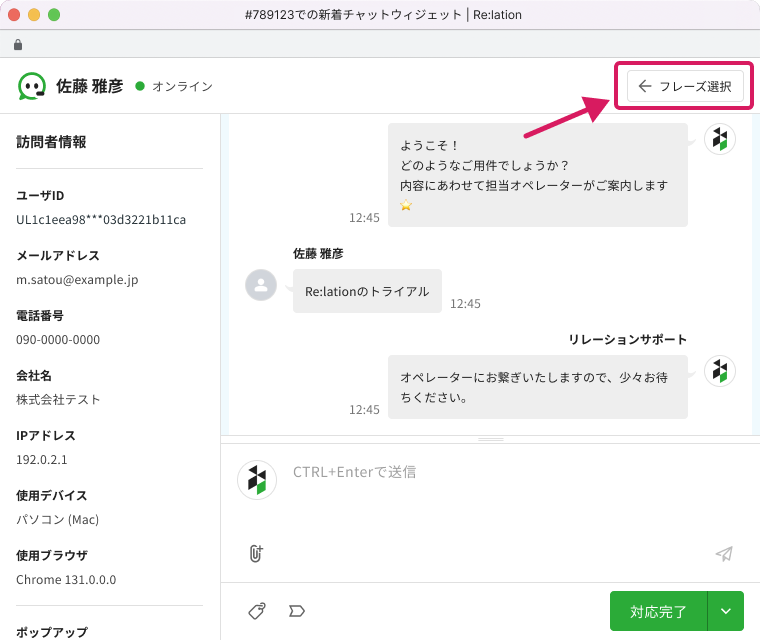Screen dimensions: 760x640
Task: Send the message using paper plane icon
Action: coord(724,554)
